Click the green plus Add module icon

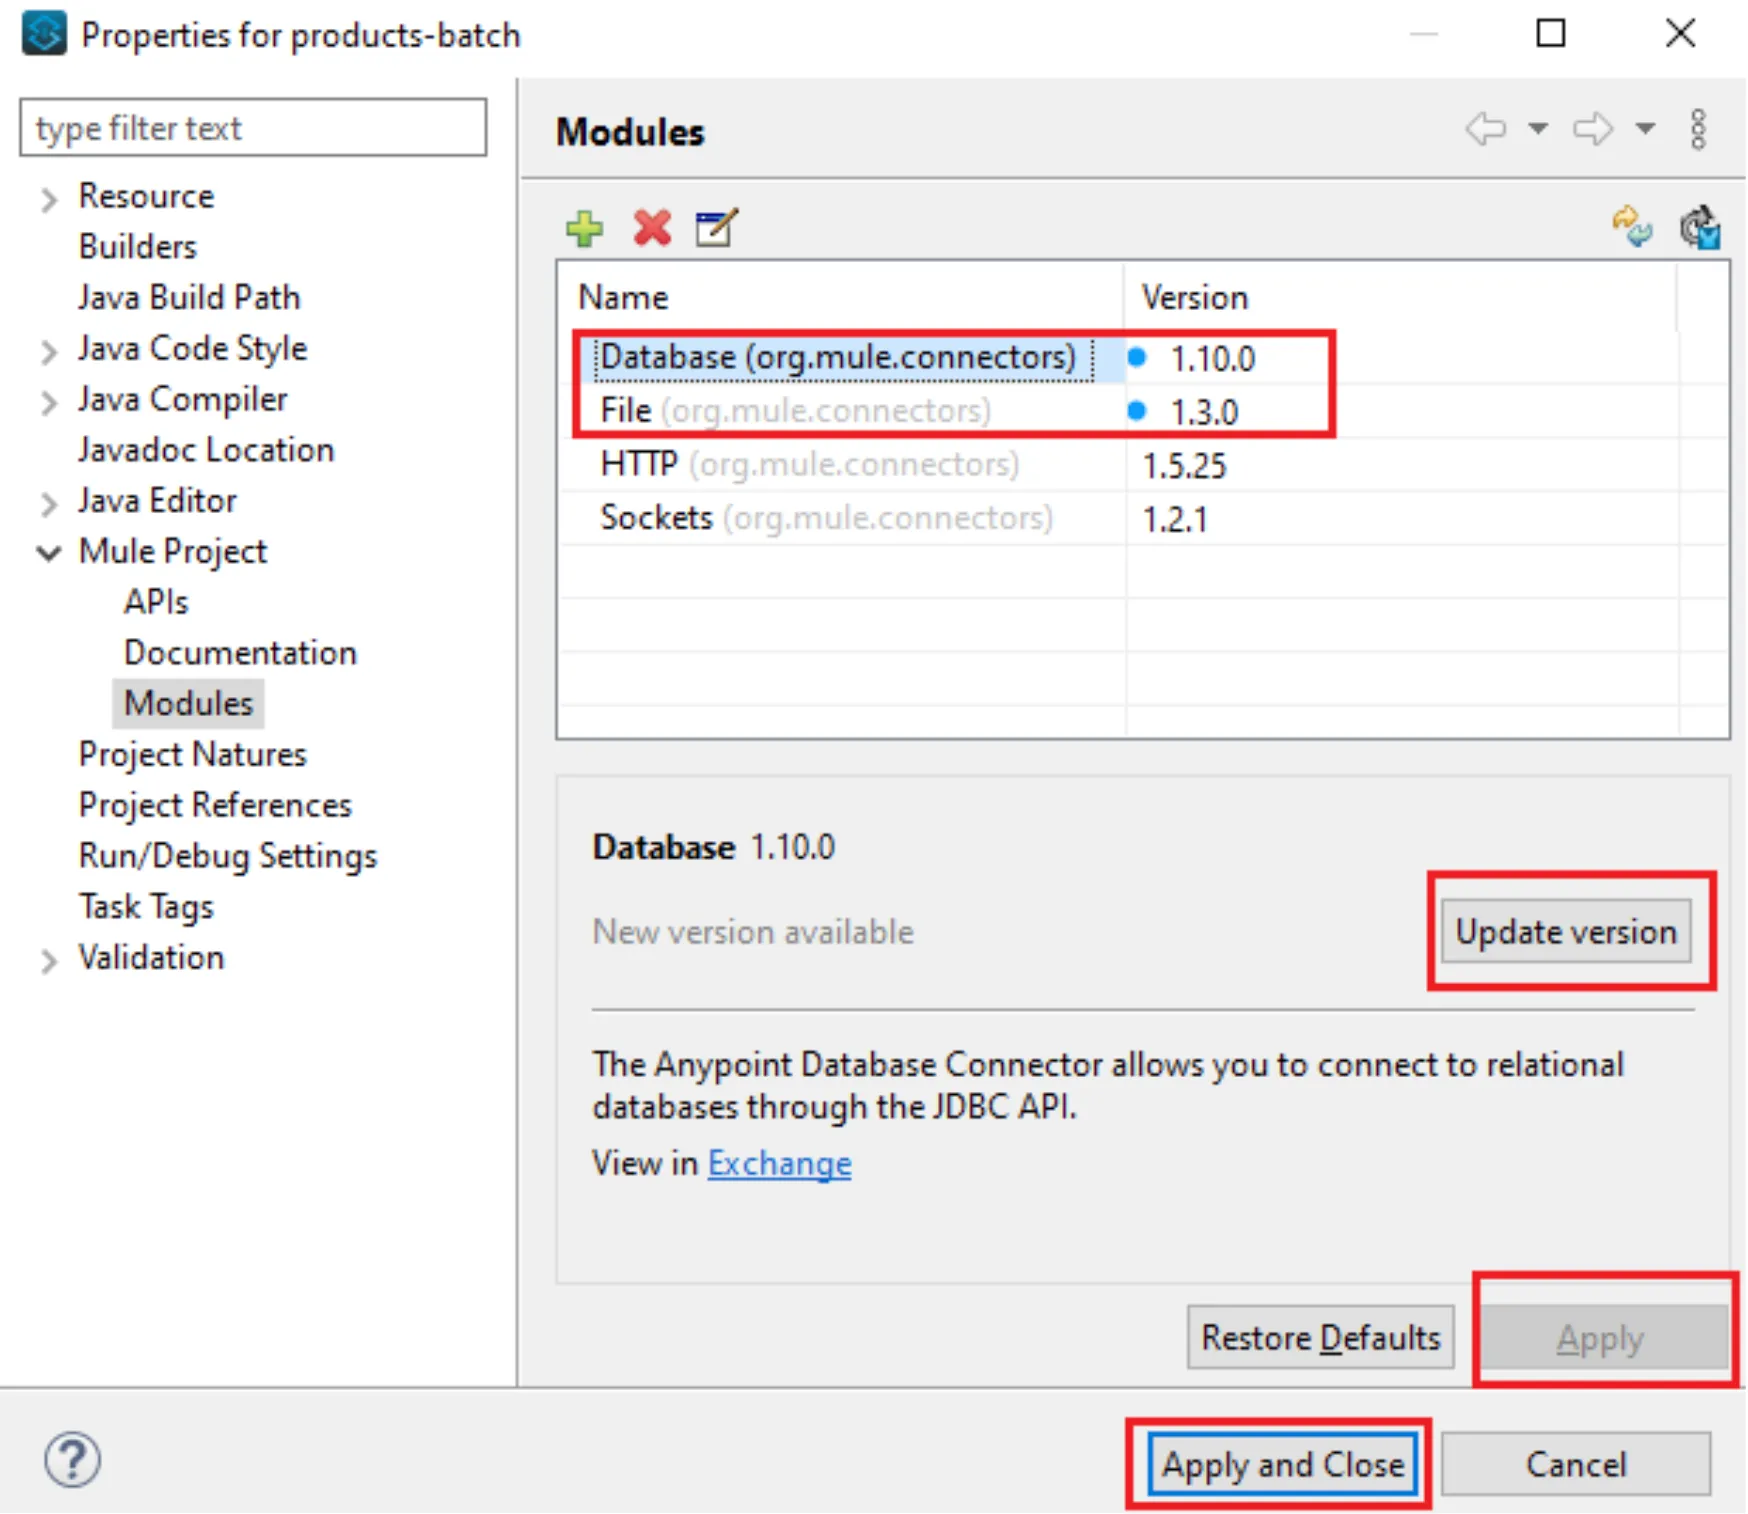[584, 228]
